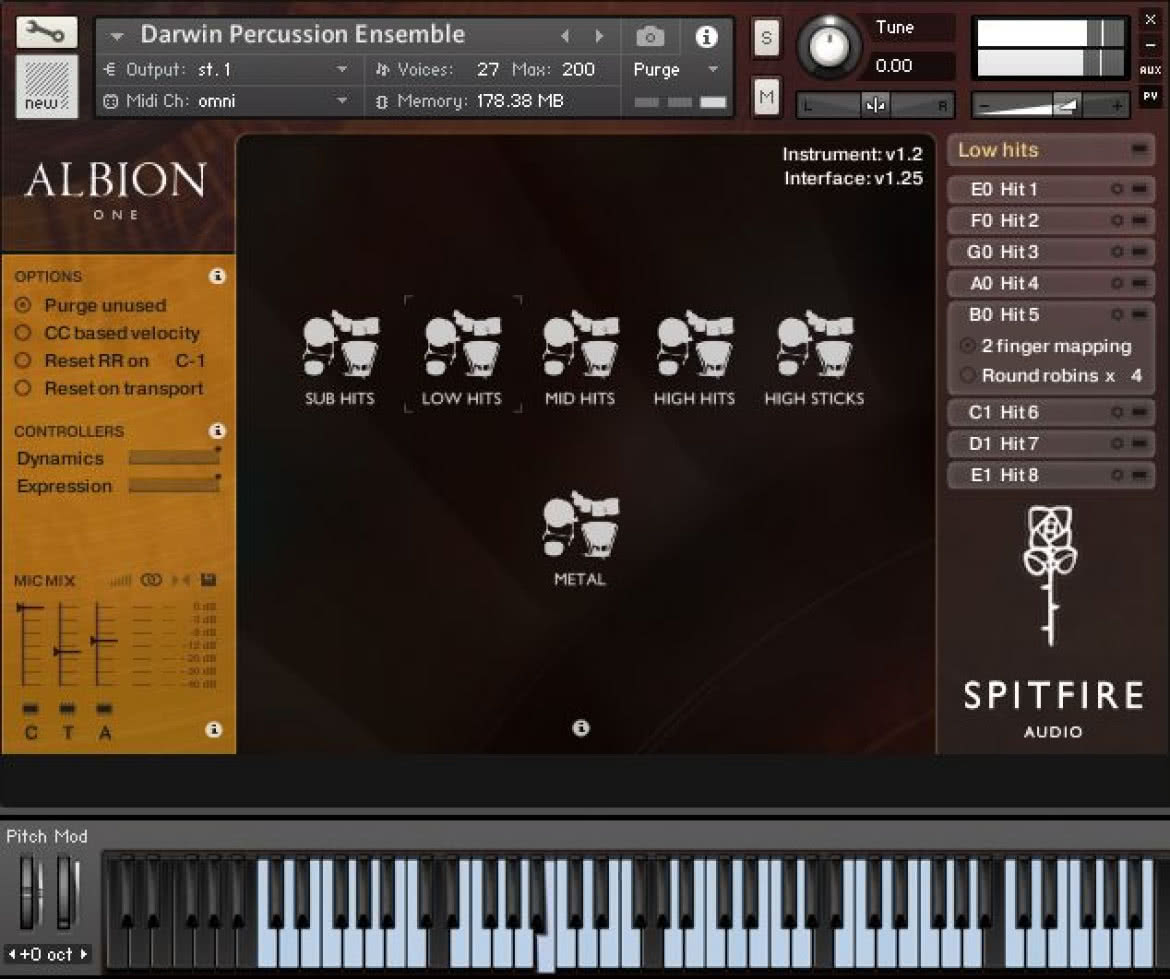
Task: Expand the F0 Hit 2 row toggle
Action: pos(1139,220)
